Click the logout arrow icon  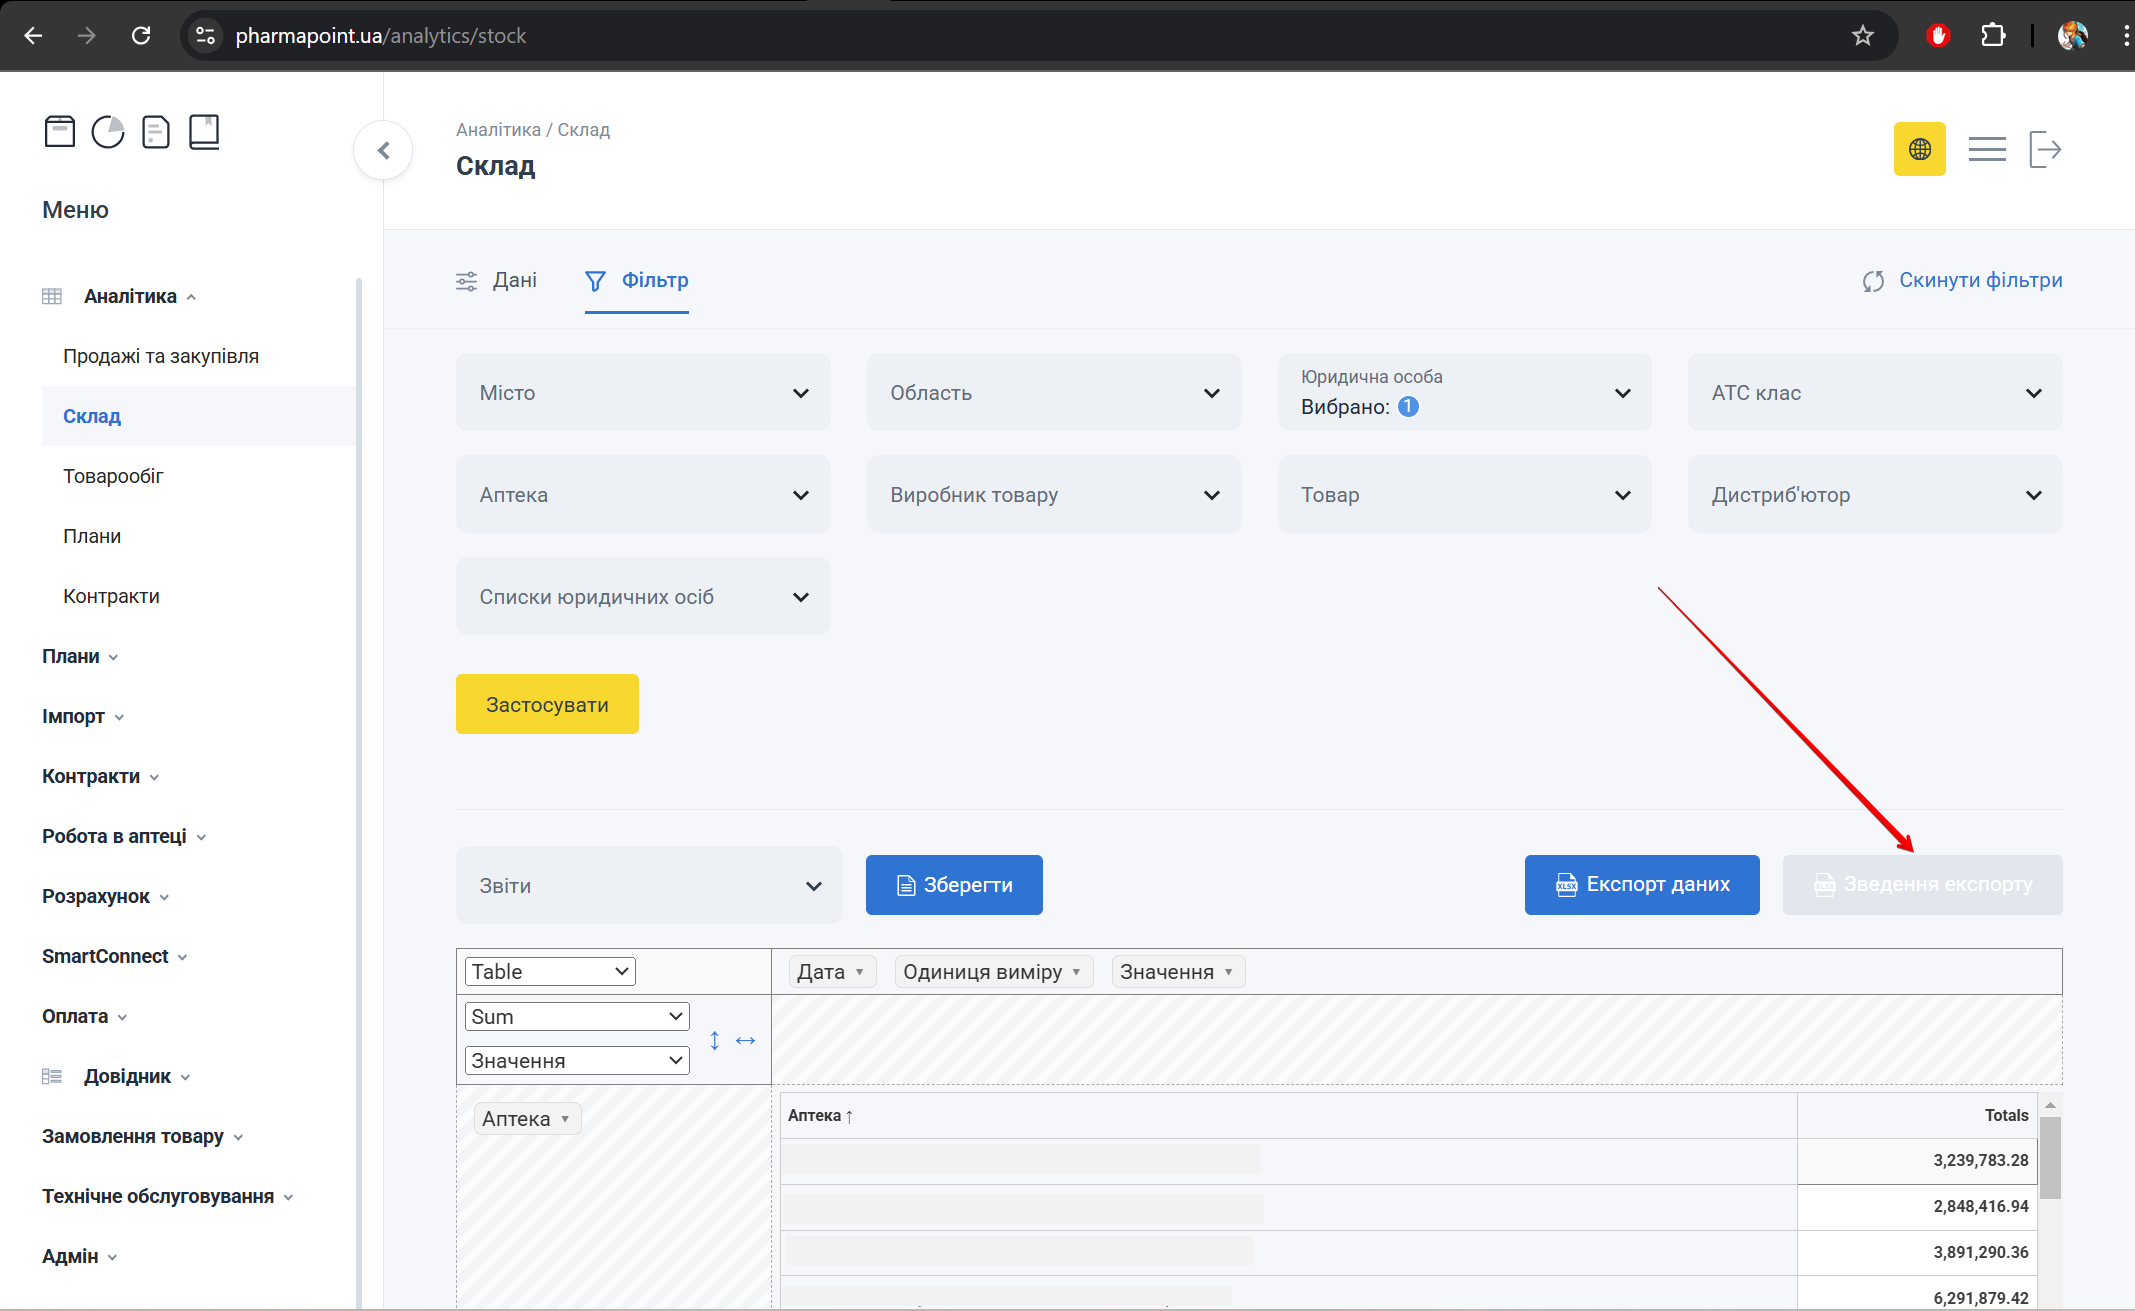click(x=2045, y=150)
